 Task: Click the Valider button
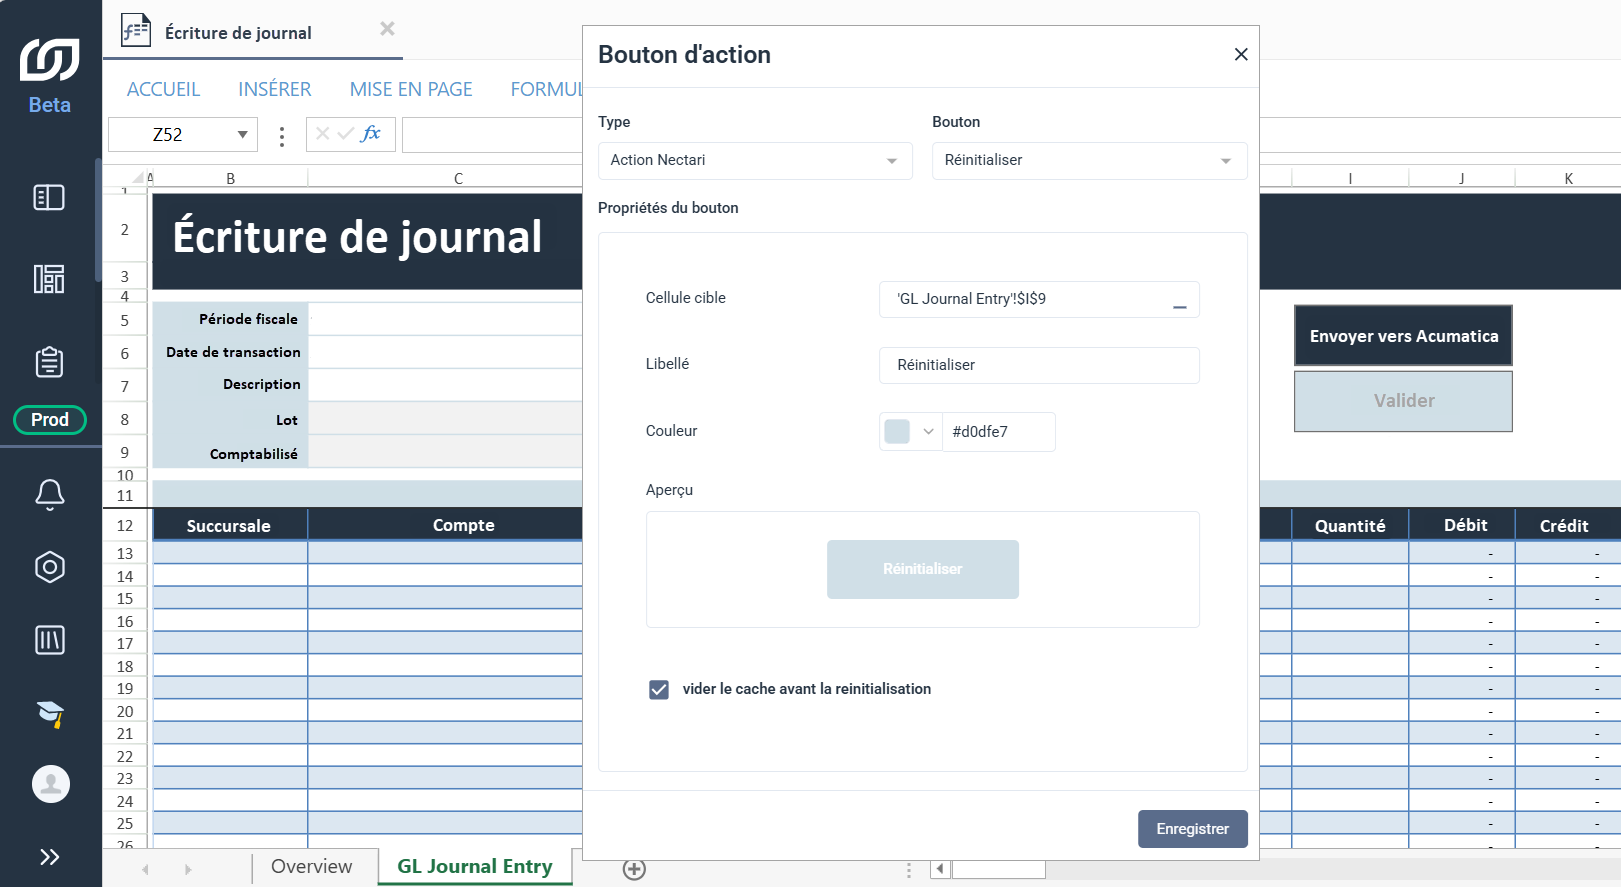point(1403,401)
